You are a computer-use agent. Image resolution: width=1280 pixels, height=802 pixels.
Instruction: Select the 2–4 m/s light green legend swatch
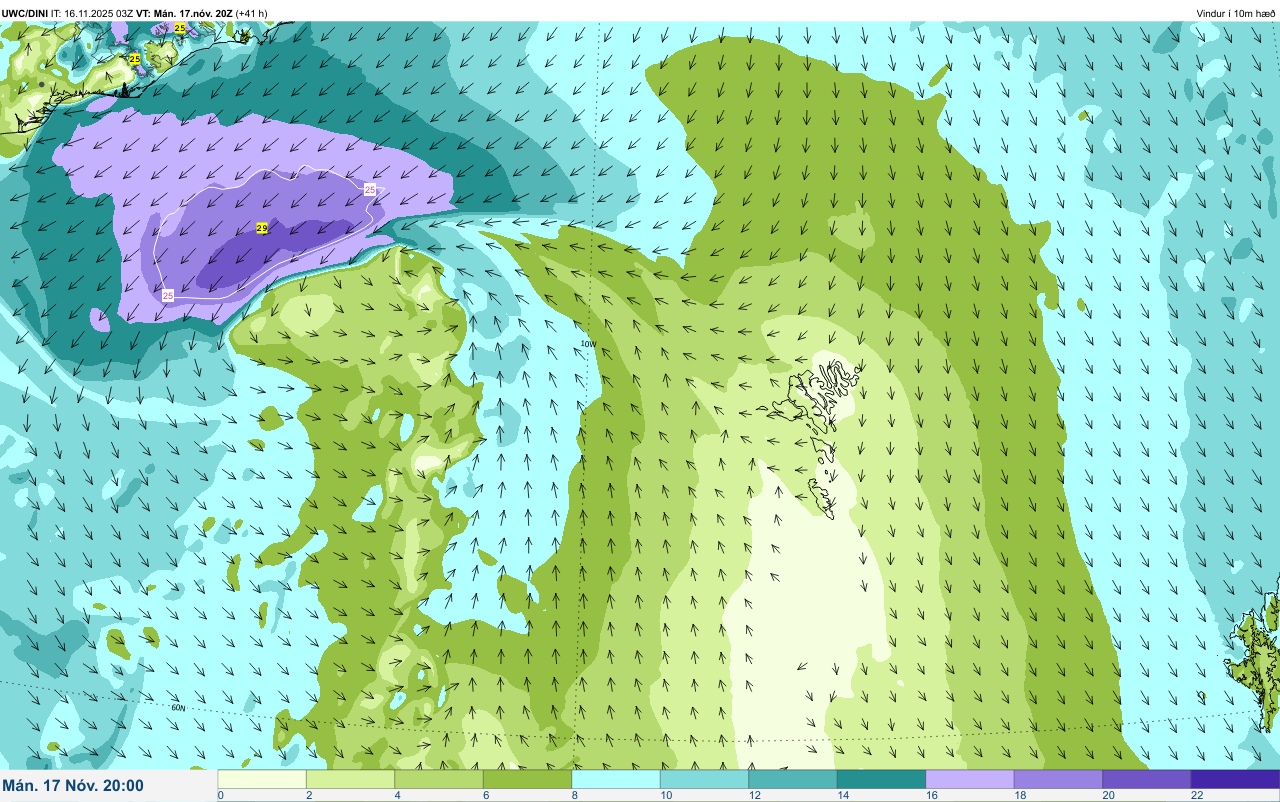pyautogui.click(x=350, y=779)
